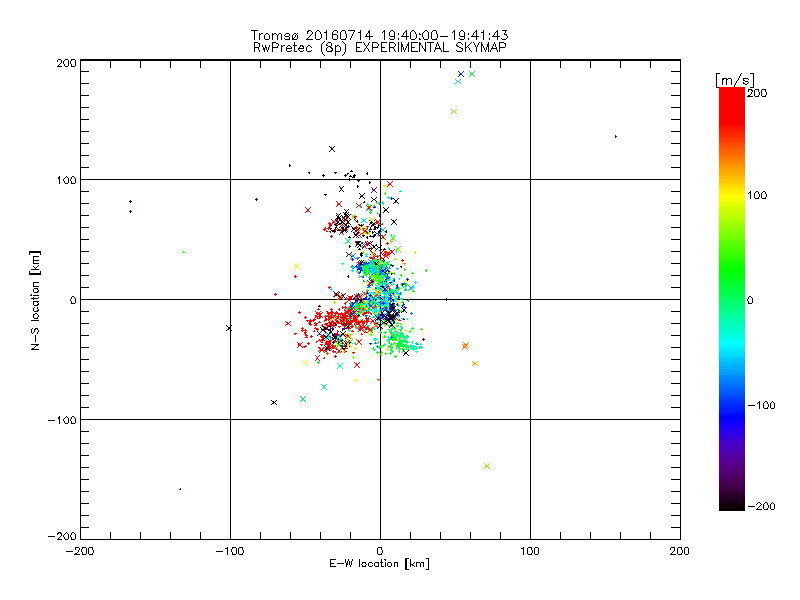800x600 pixels.
Task: Click y-axis tick label '-100'
Action: pos(62,420)
